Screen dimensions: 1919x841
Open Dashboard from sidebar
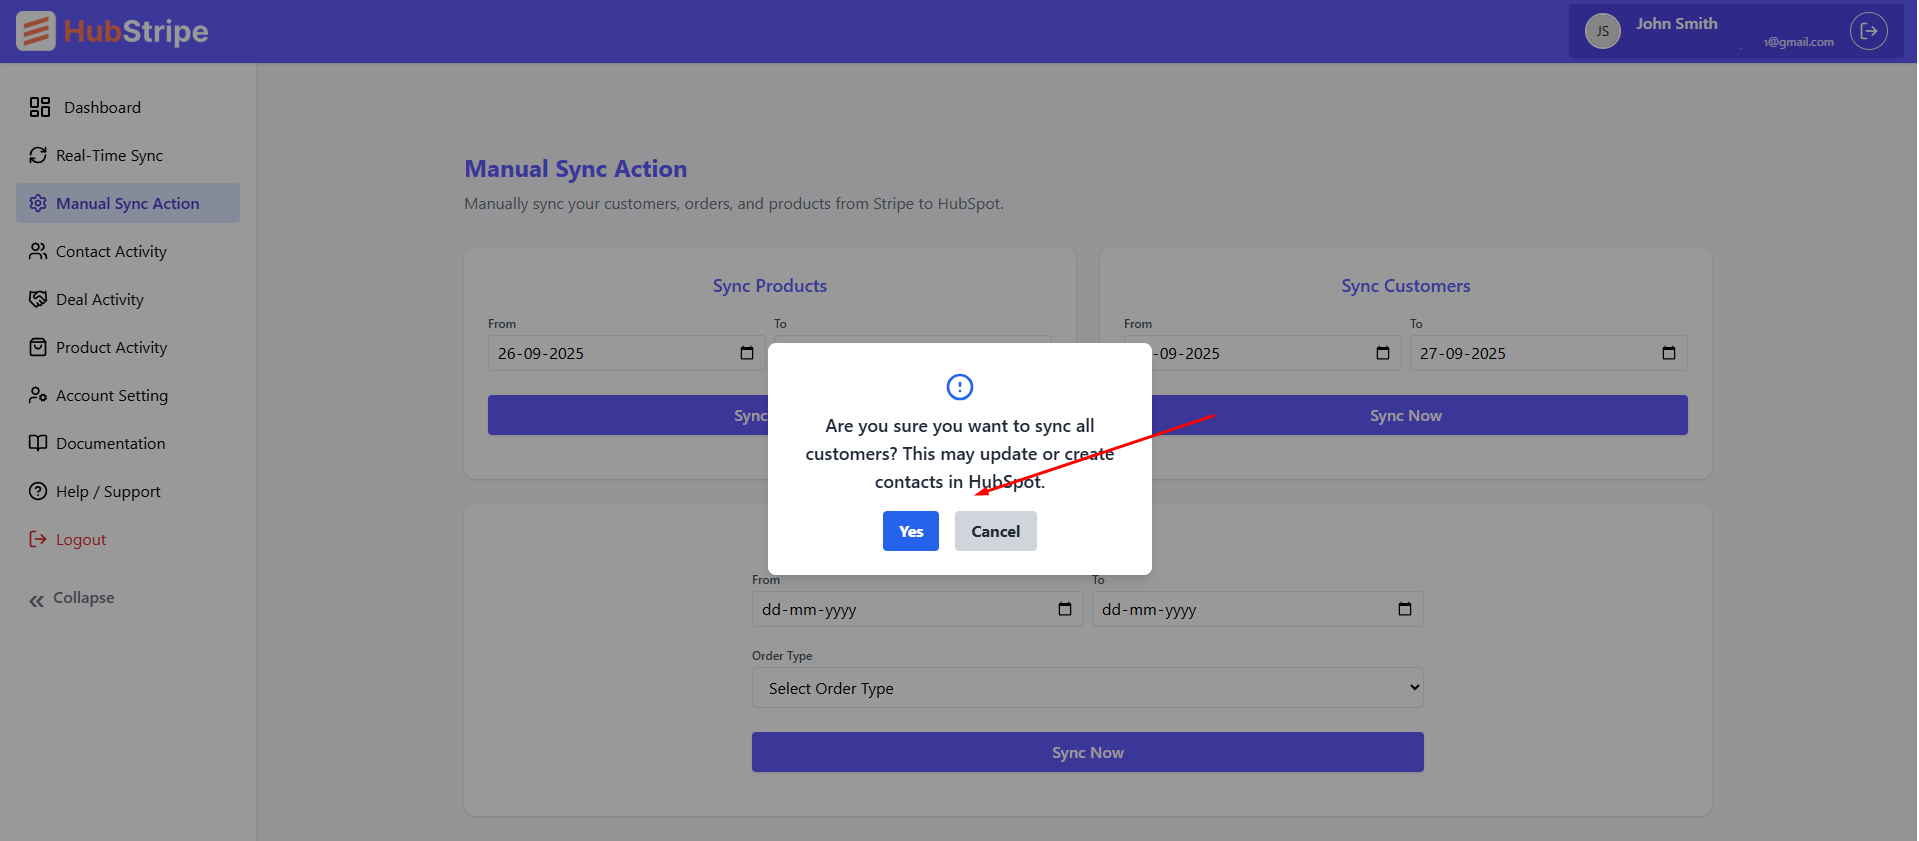point(128,107)
